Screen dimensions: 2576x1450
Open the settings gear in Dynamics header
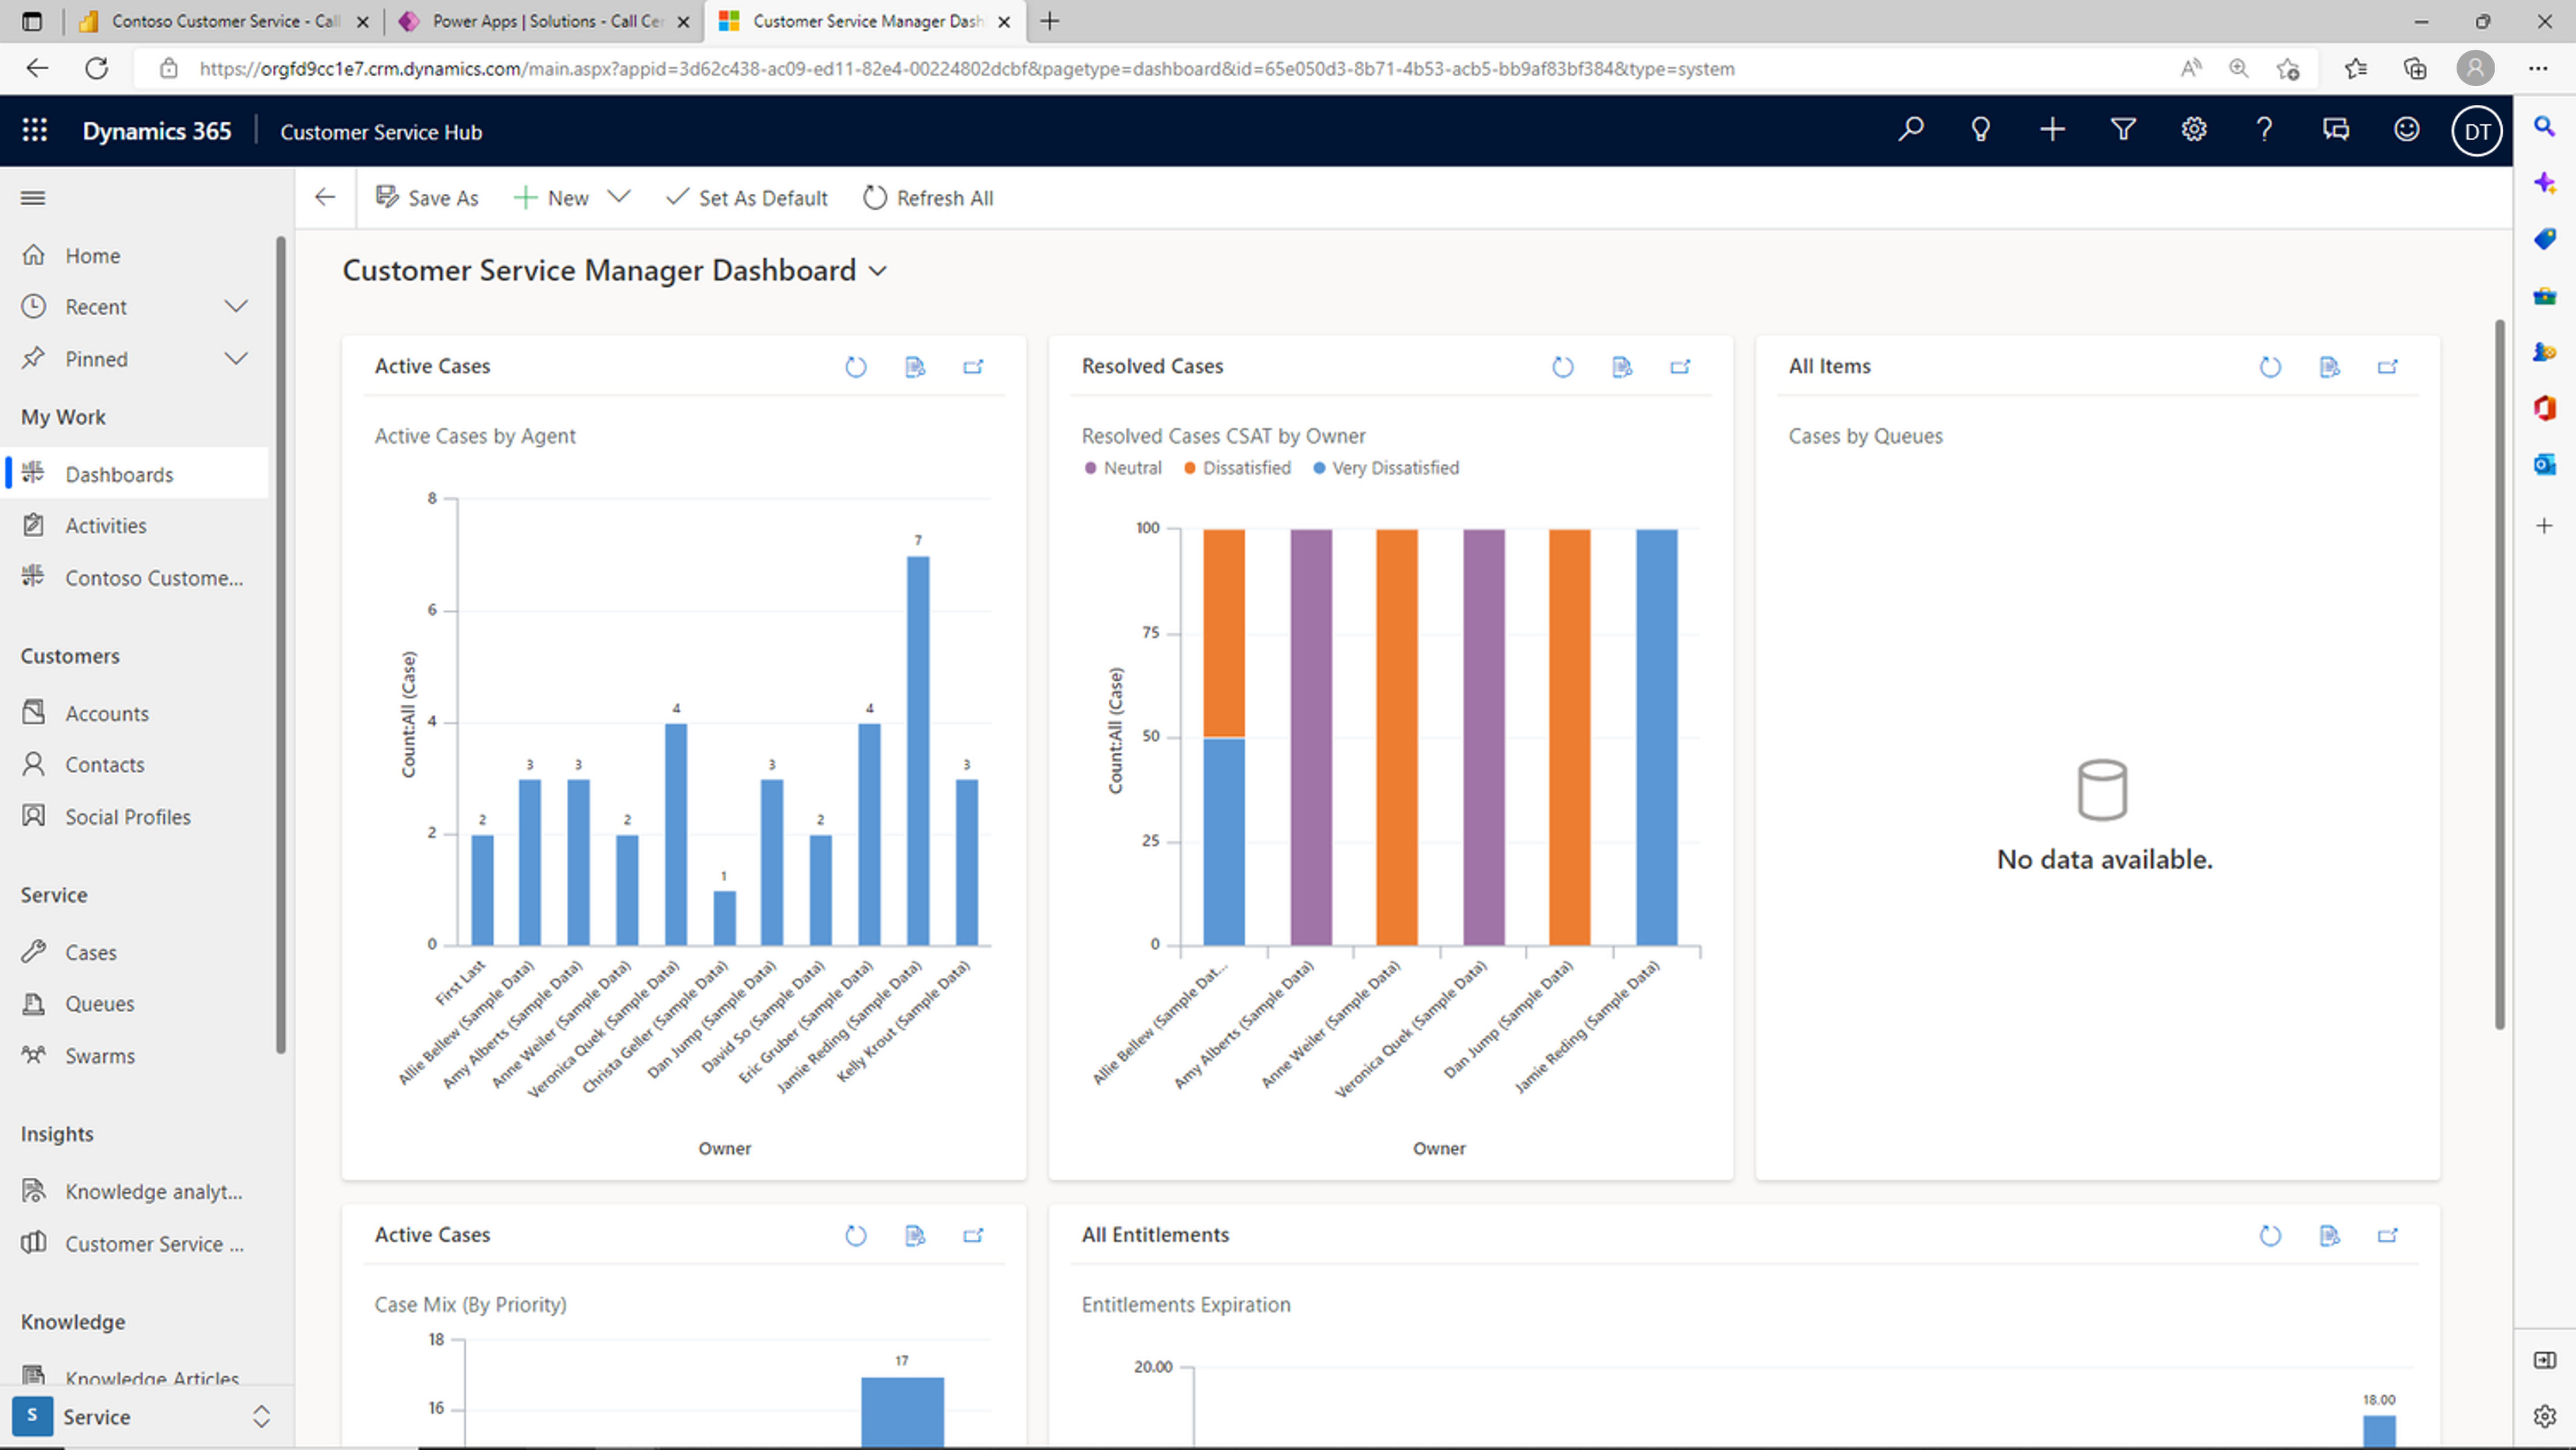pos(2194,130)
